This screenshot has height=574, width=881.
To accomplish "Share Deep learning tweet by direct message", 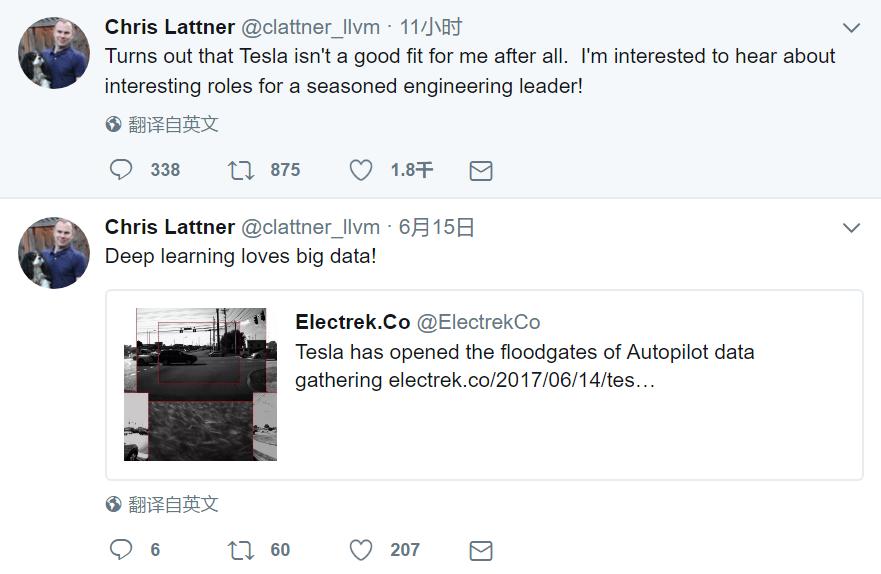I will coord(481,551).
